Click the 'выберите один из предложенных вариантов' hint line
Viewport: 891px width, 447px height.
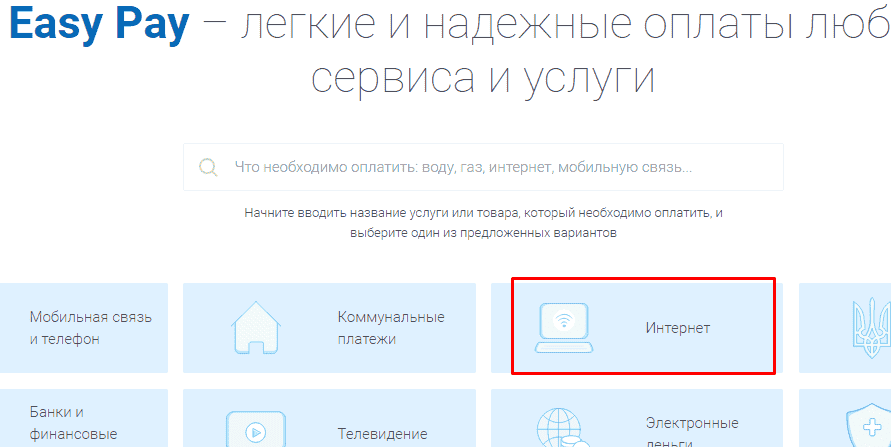click(483, 232)
